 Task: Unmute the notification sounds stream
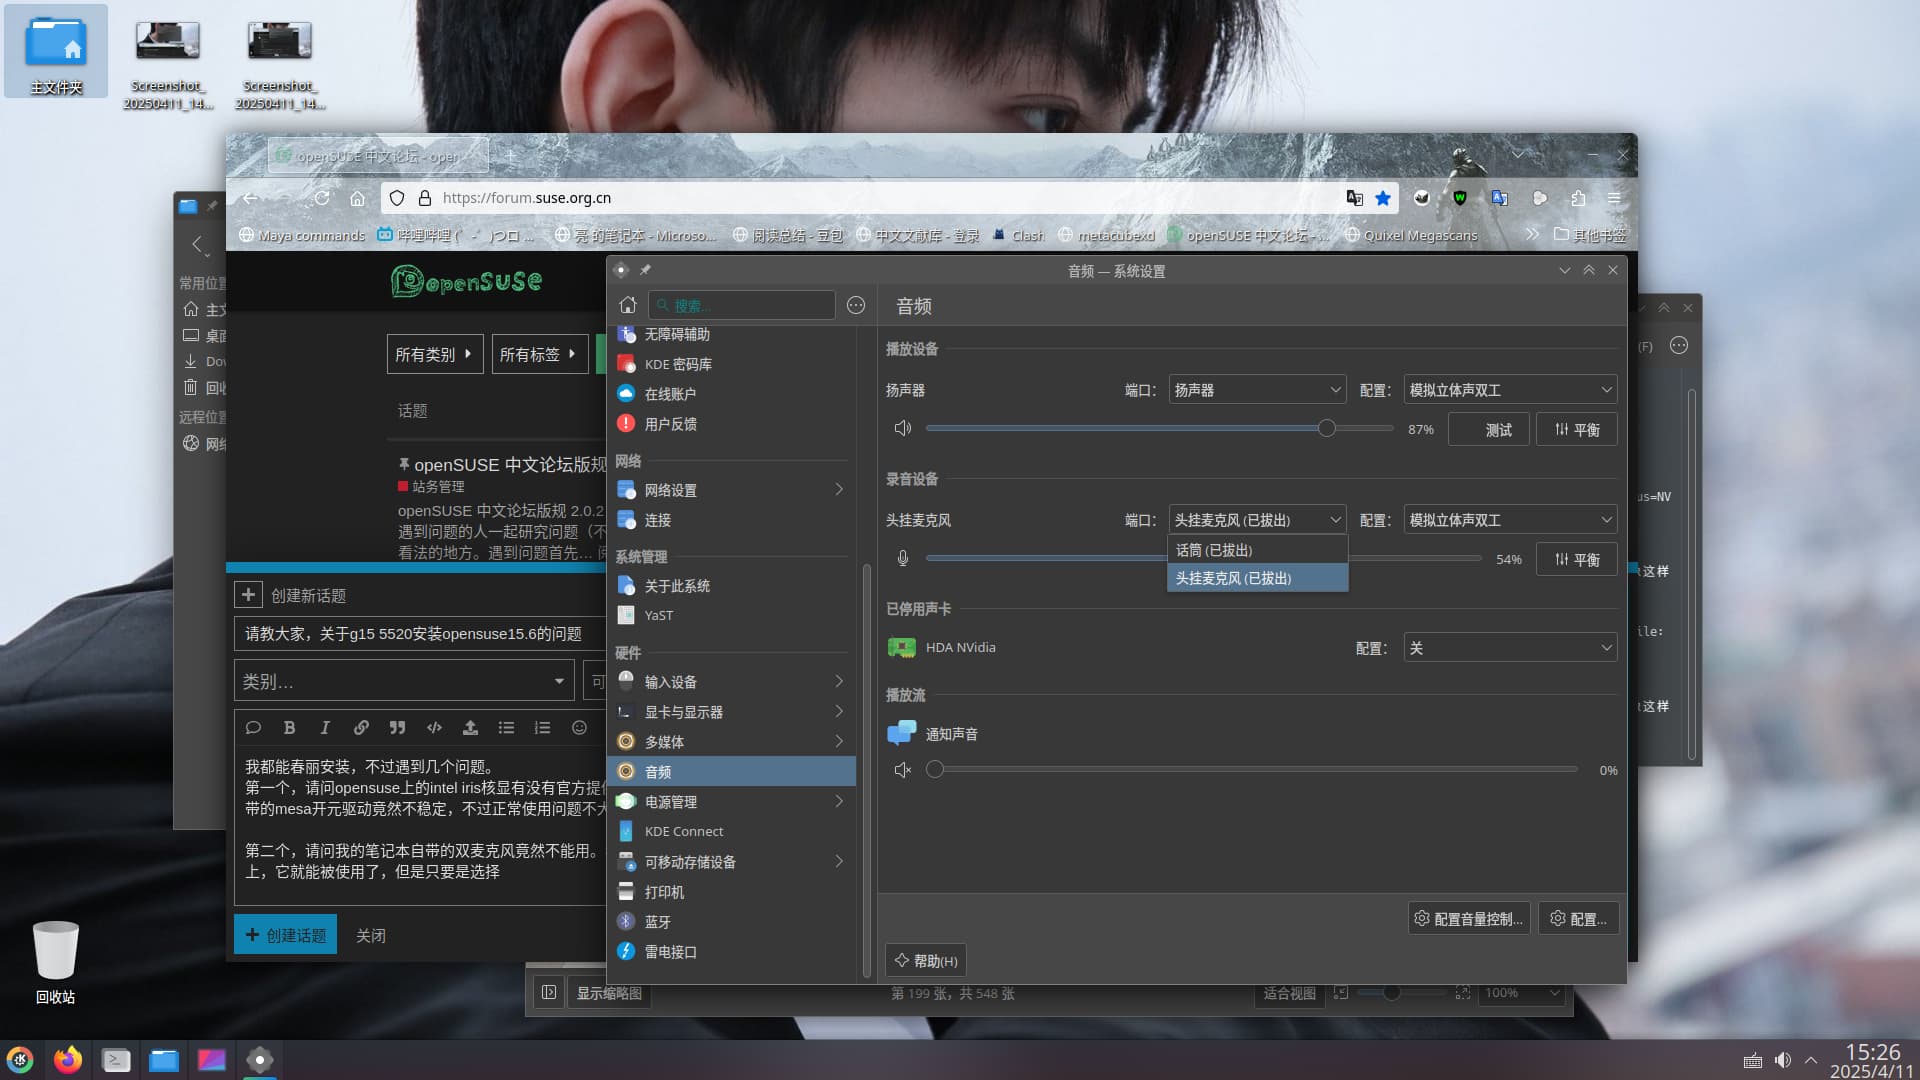click(x=902, y=770)
